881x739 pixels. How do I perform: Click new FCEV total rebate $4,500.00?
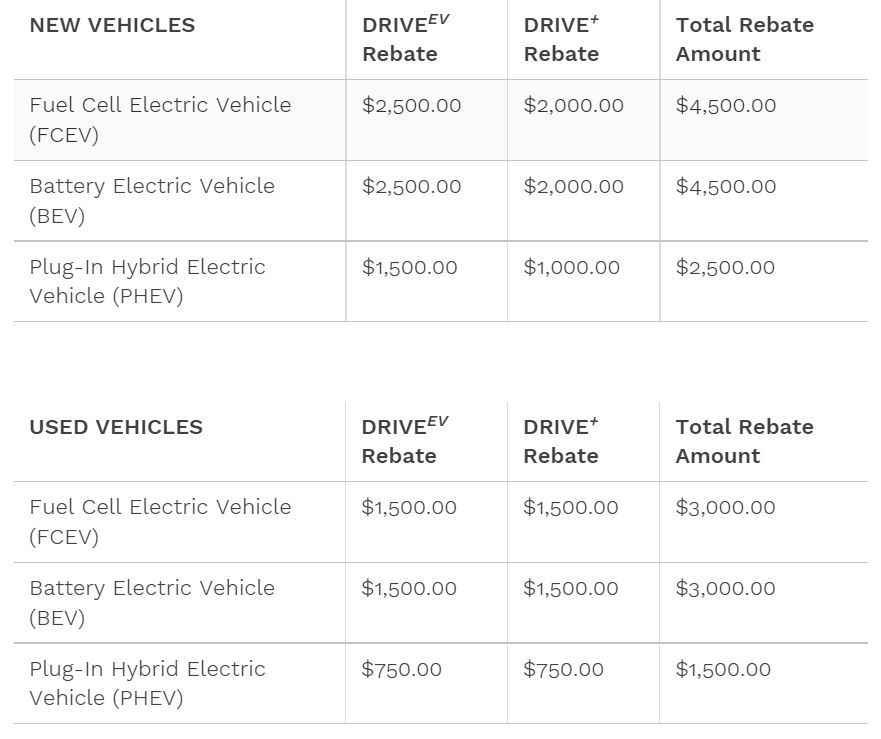pos(725,105)
